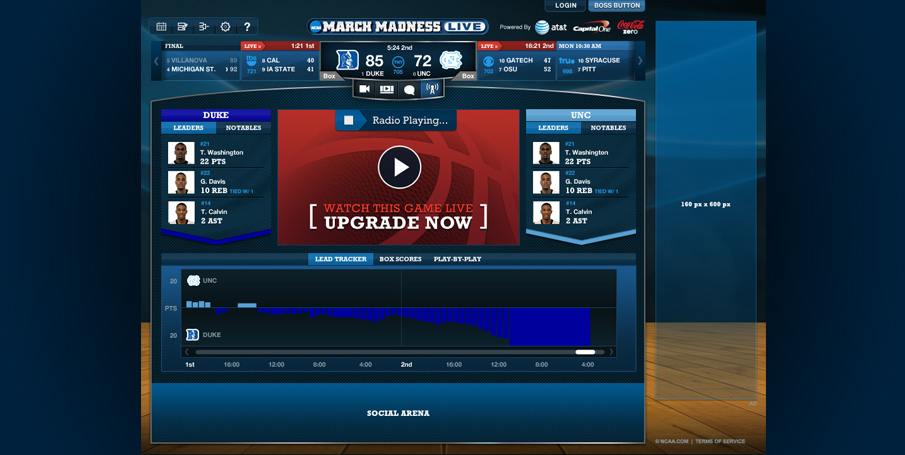Click T. Washington photo in UNC leaders
Screen dimensions: 905x455
tap(546, 154)
